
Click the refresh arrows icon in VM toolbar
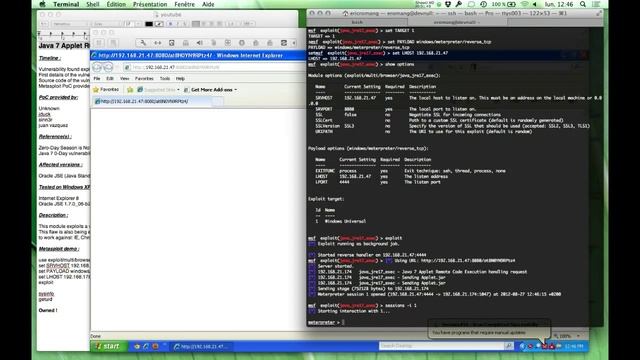point(284,43)
